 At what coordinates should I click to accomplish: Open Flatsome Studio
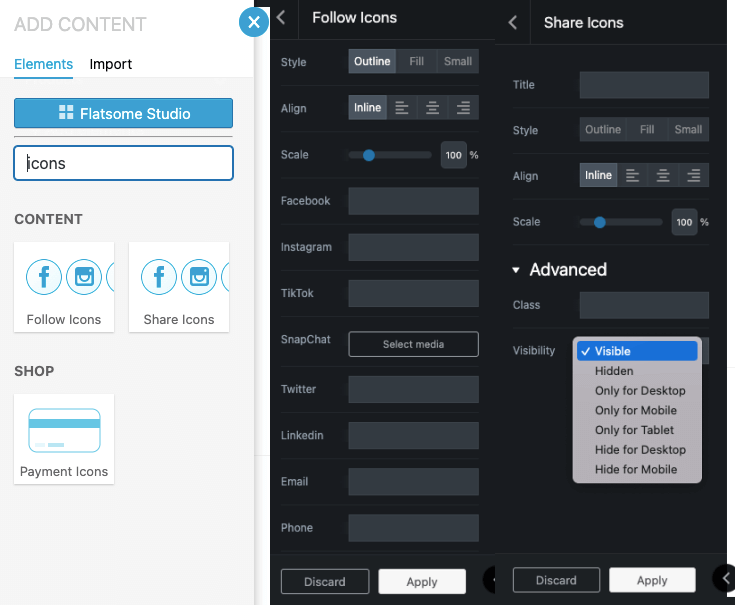[123, 113]
